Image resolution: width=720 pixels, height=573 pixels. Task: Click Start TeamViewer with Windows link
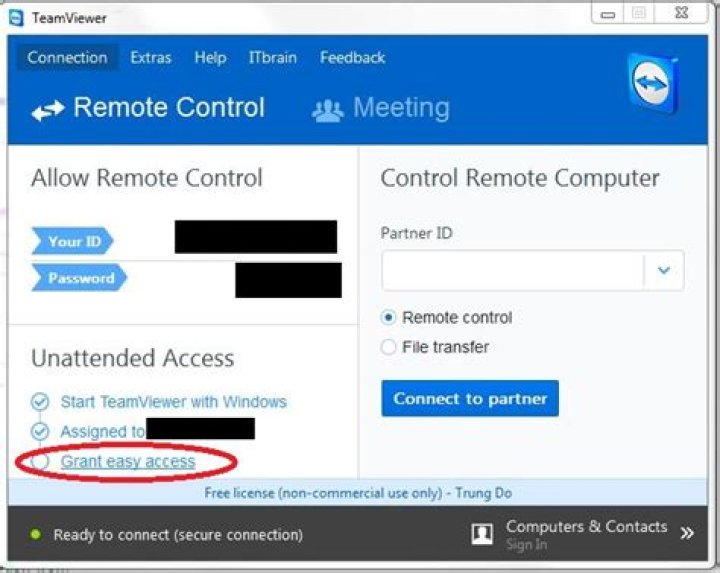click(174, 402)
